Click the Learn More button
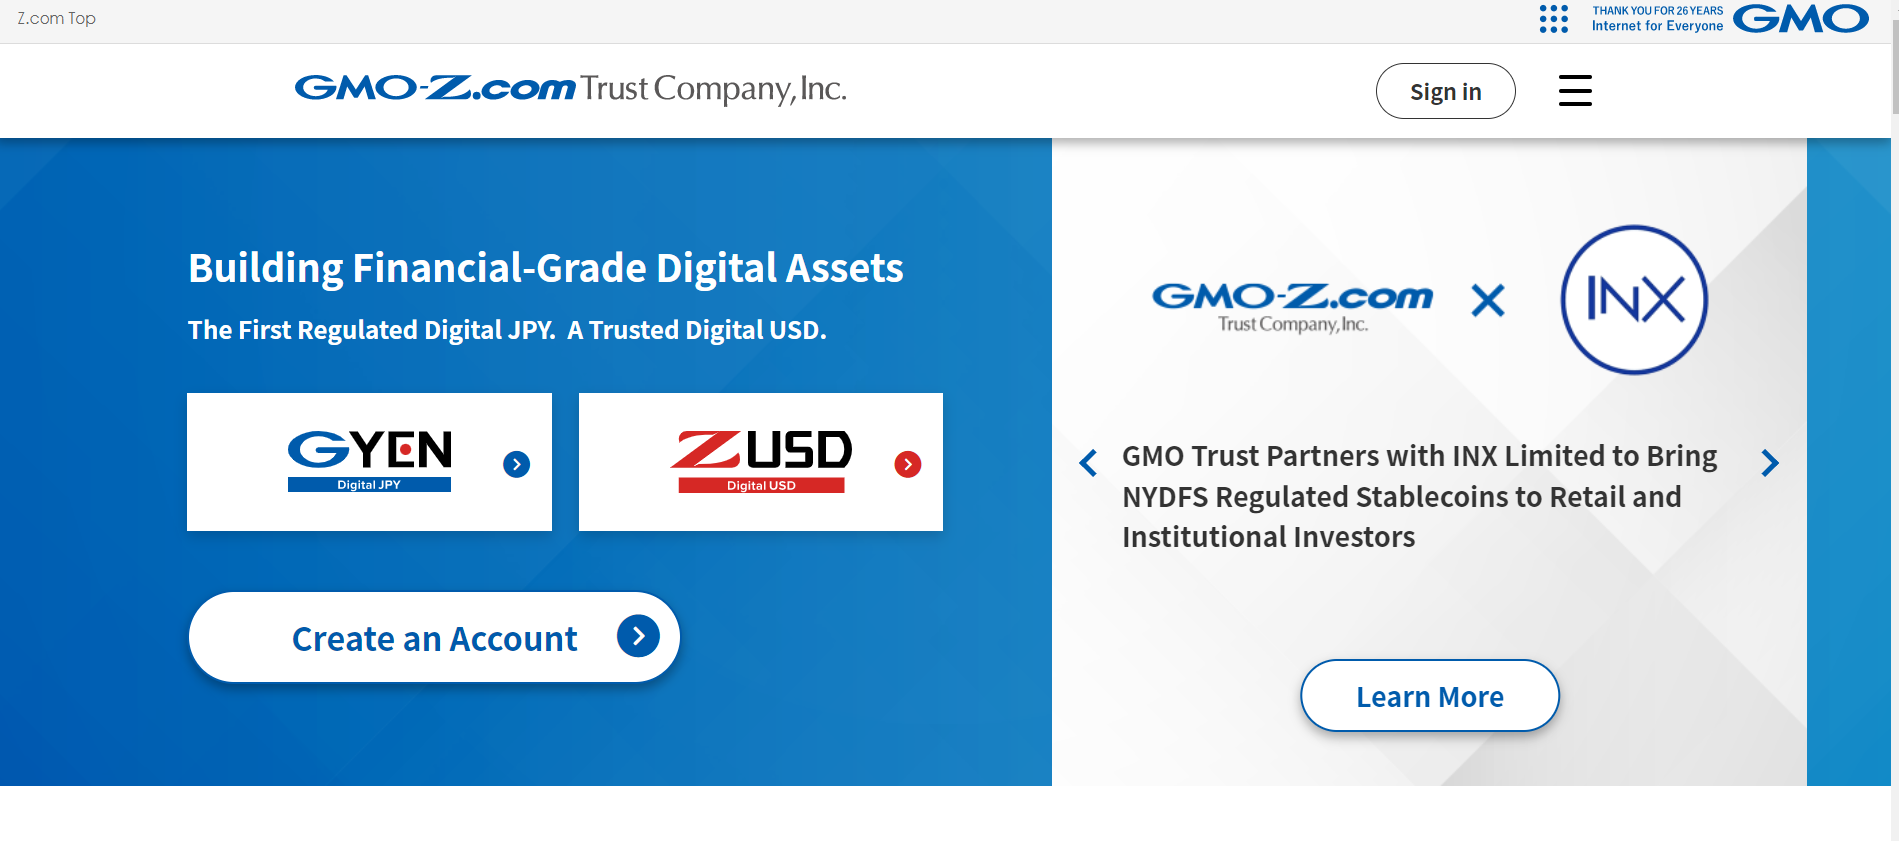 tap(1429, 696)
